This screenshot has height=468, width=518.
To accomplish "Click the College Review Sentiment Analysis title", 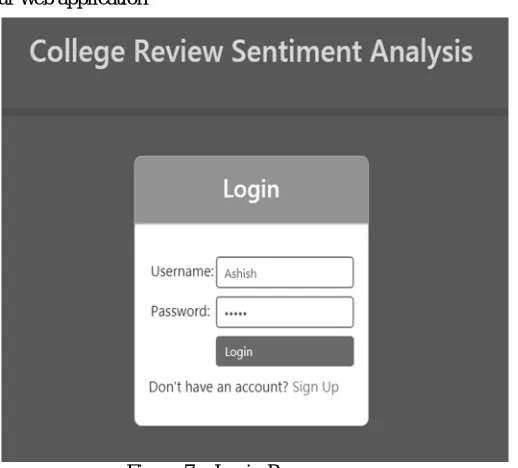I will pos(251,52).
